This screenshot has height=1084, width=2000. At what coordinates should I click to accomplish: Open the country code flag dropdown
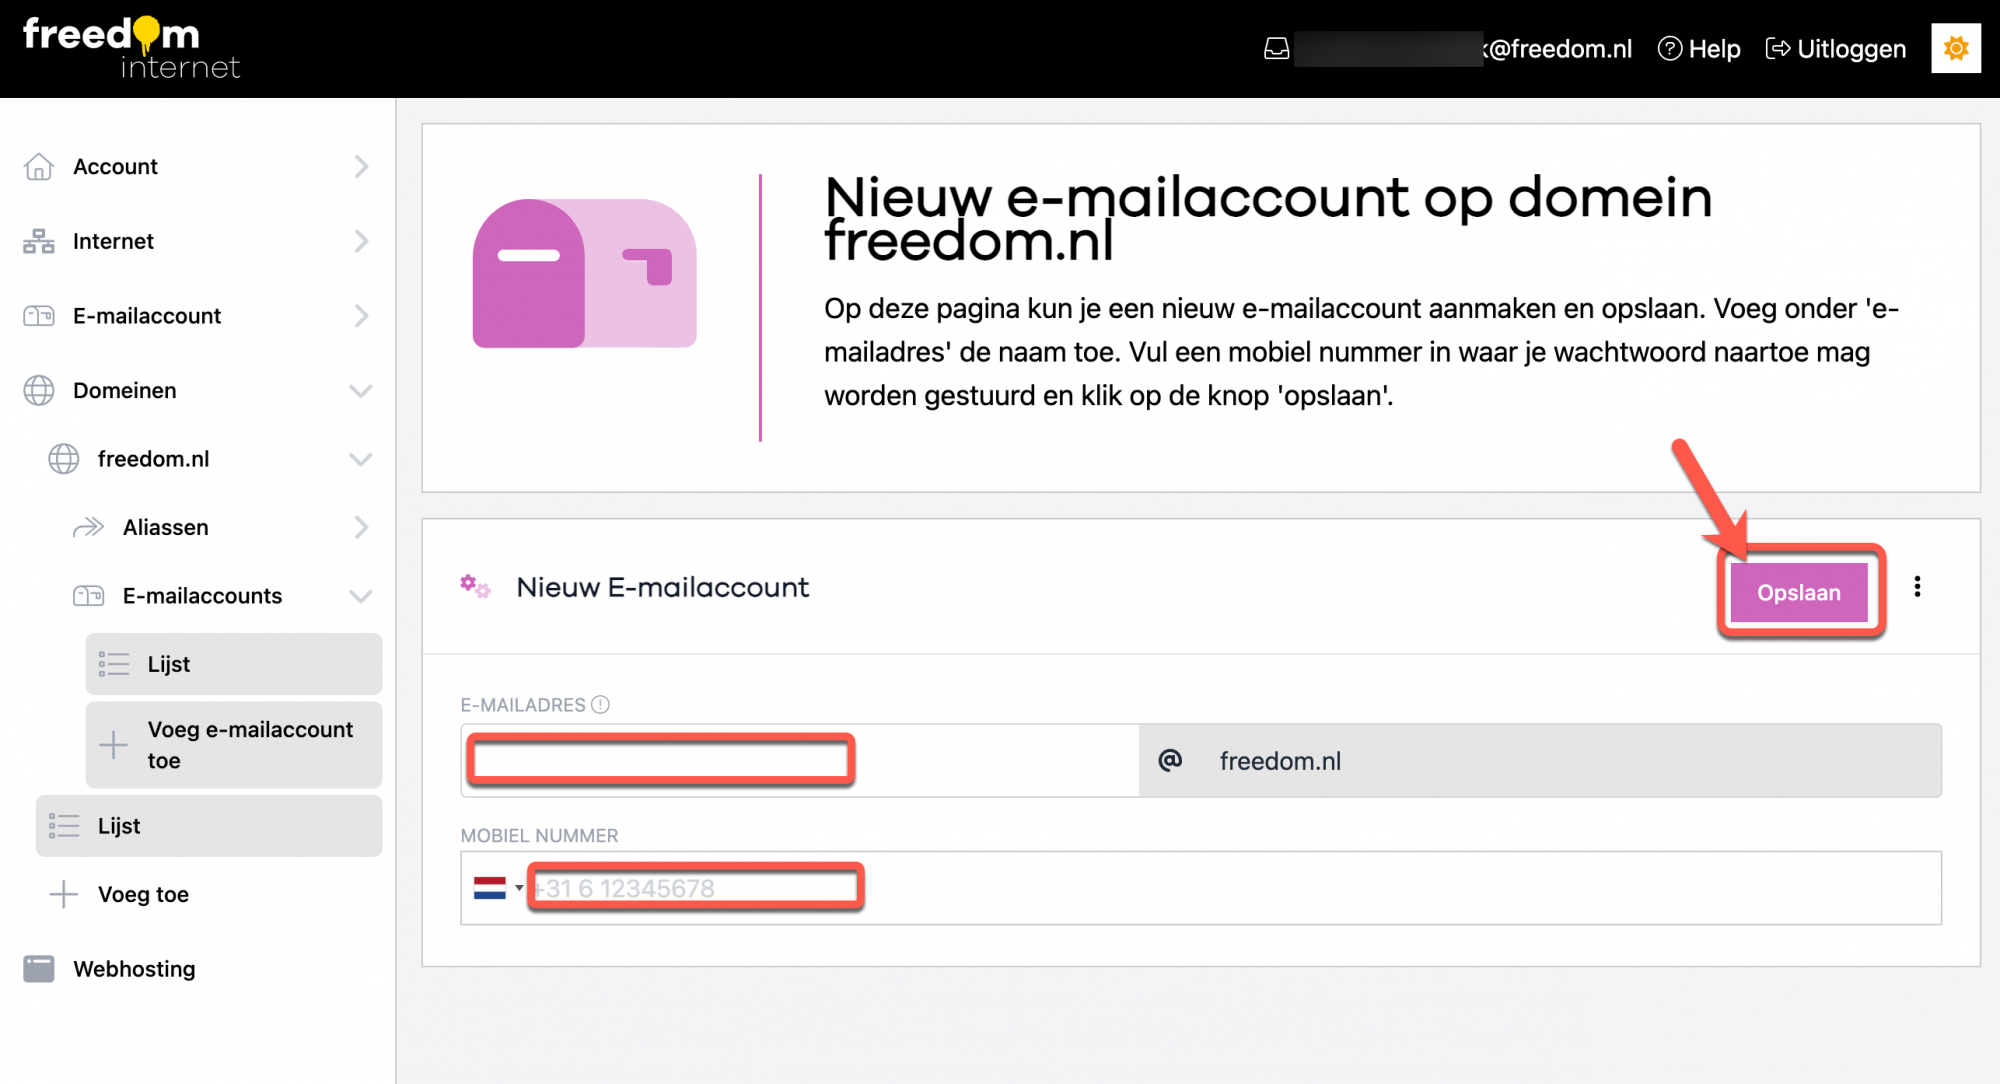click(497, 887)
